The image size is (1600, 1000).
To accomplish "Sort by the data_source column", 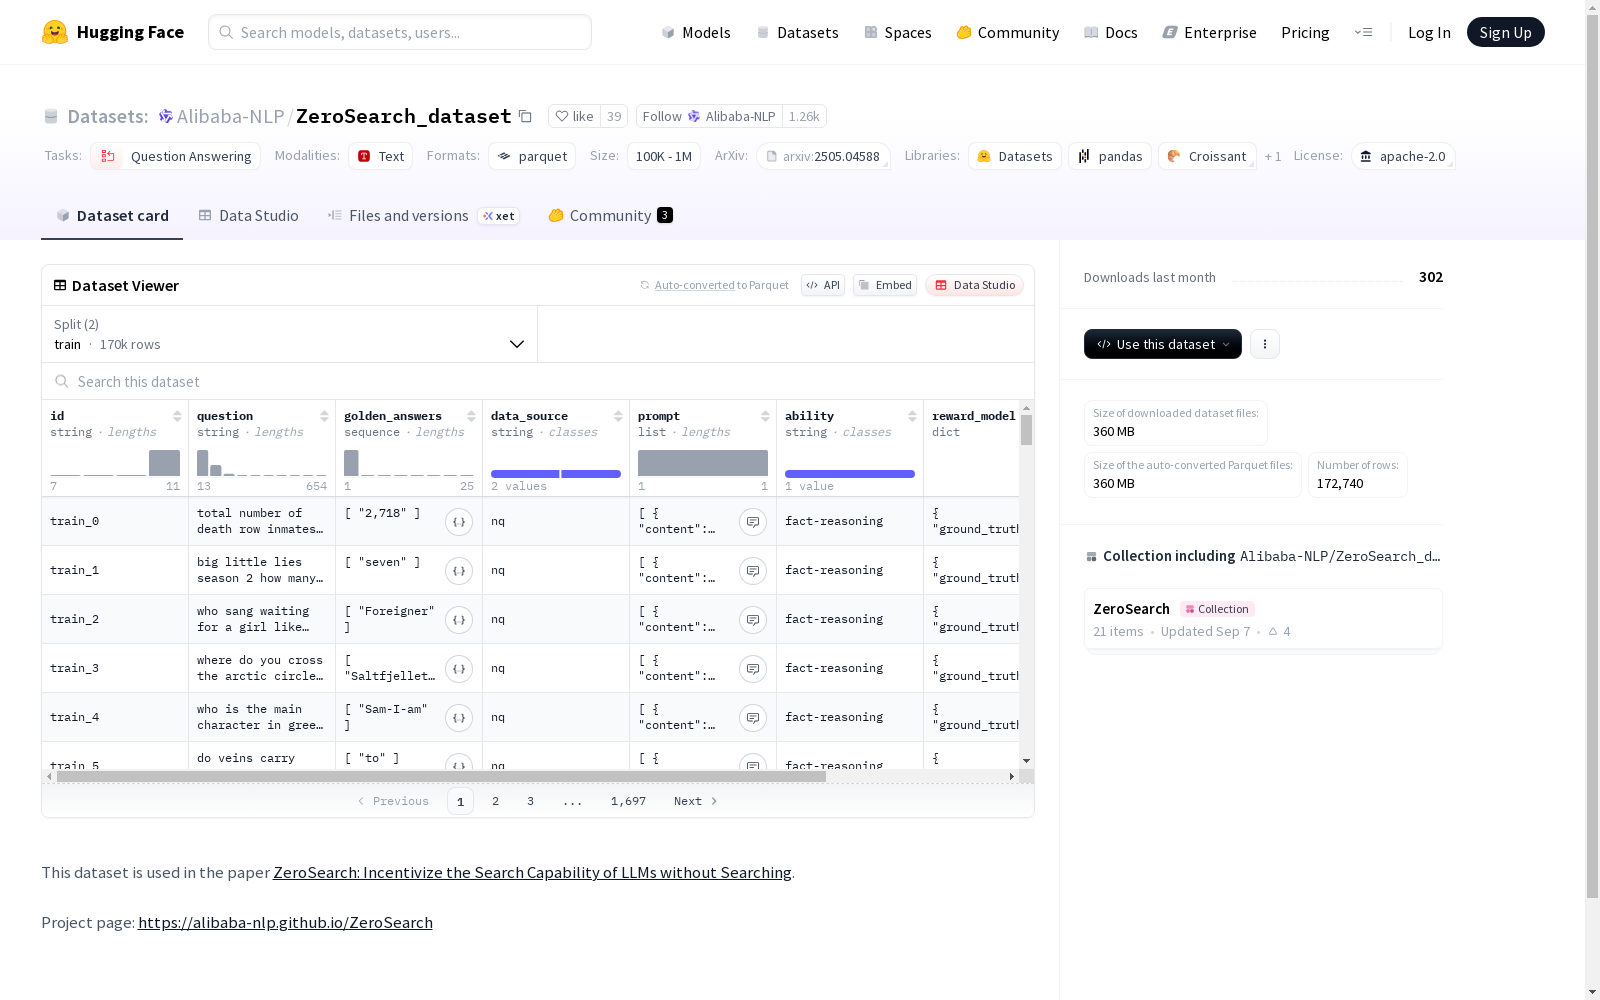I will [x=618, y=416].
